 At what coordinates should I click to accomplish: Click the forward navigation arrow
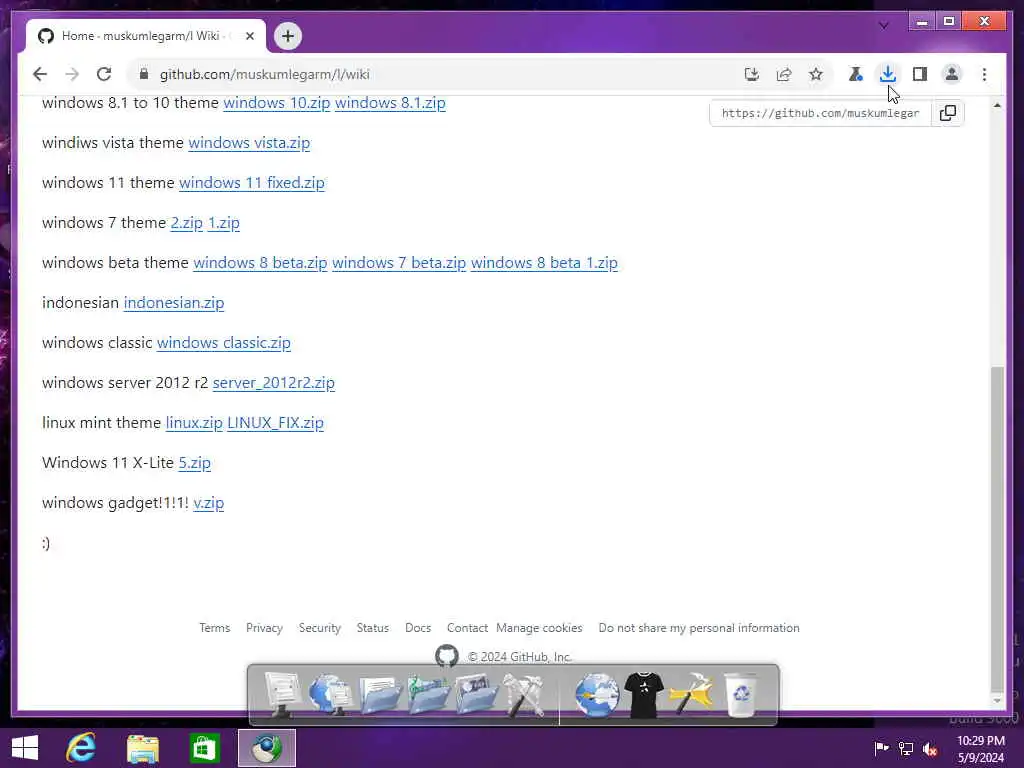(x=72, y=74)
